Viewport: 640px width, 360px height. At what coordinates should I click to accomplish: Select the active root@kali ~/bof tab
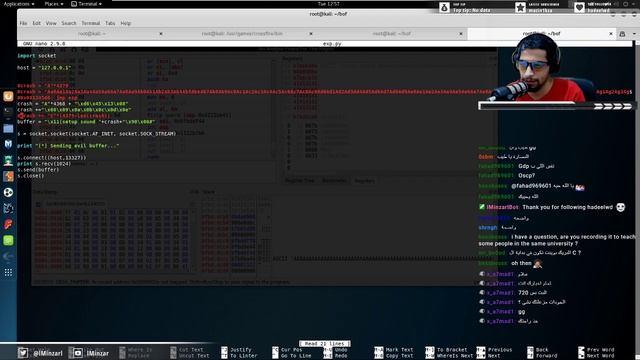coord(542,33)
